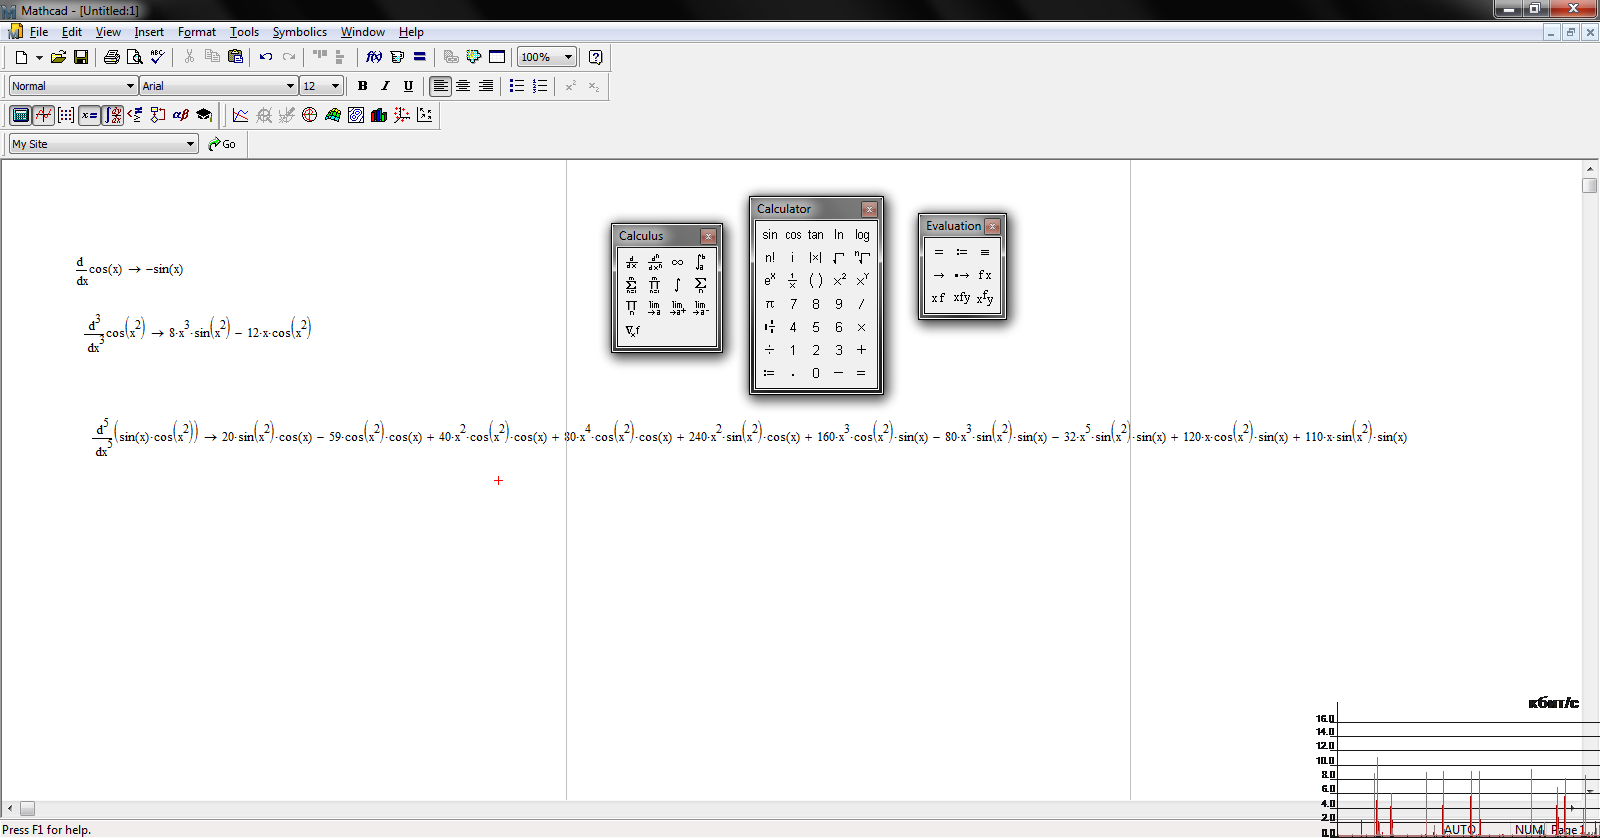This screenshot has width=1600, height=838.
Task: Save the worksheet with the floppy disk icon
Action: pyautogui.click(x=81, y=57)
